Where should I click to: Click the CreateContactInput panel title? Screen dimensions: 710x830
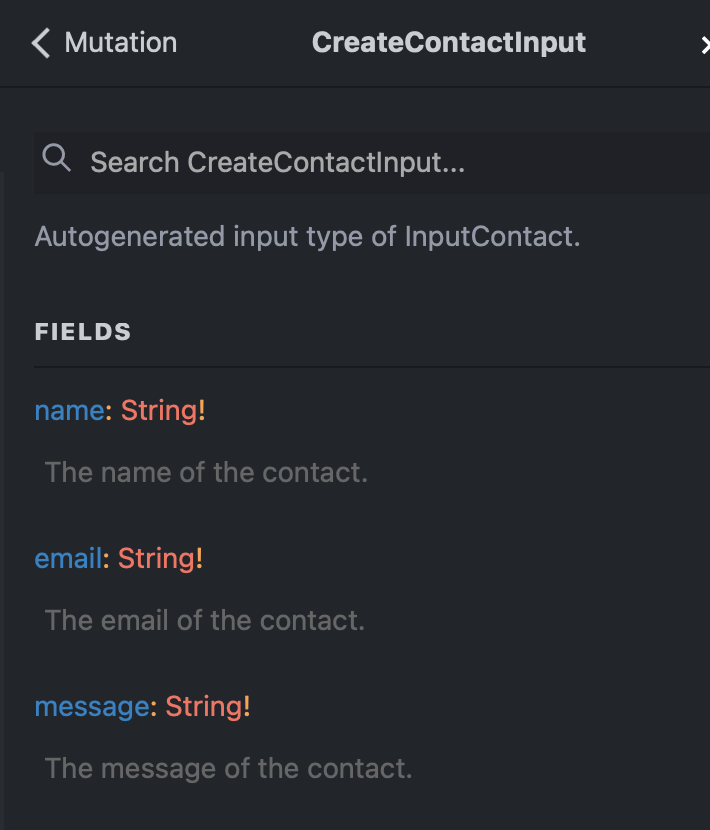[448, 42]
